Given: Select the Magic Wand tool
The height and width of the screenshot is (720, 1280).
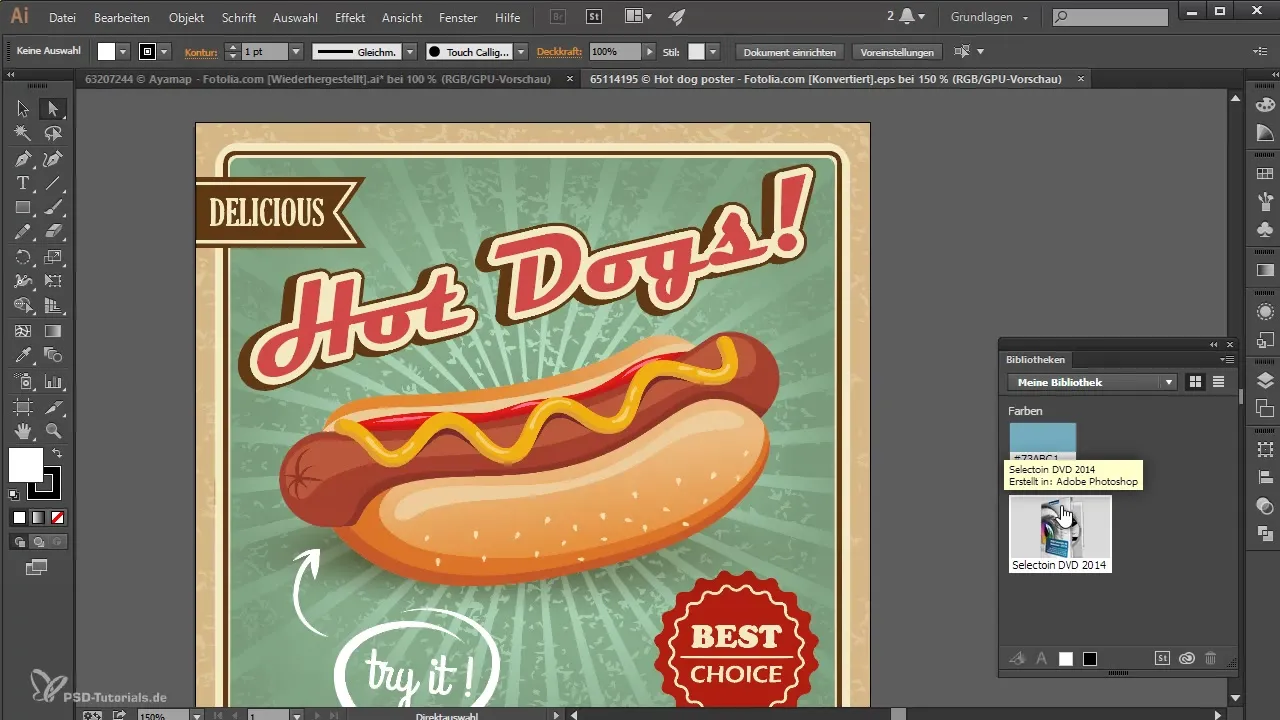Looking at the screenshot, I should [x=23, y=133].
